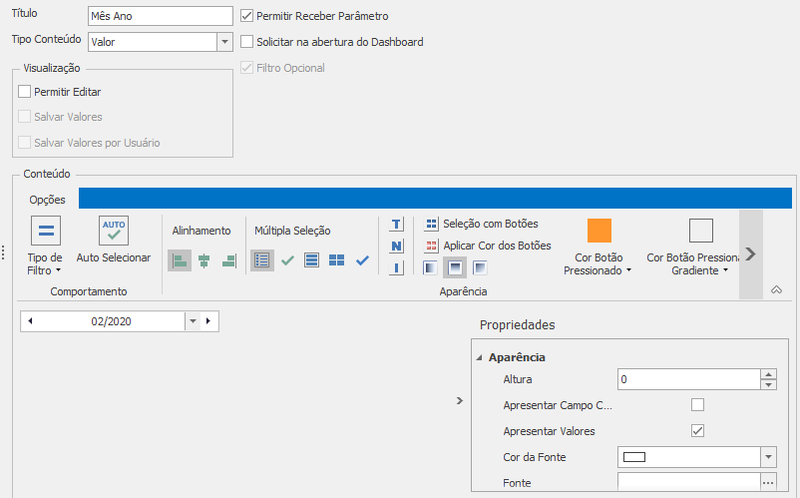
Task: Click the blue checkmark selection icon
Action: coord(362,260)
